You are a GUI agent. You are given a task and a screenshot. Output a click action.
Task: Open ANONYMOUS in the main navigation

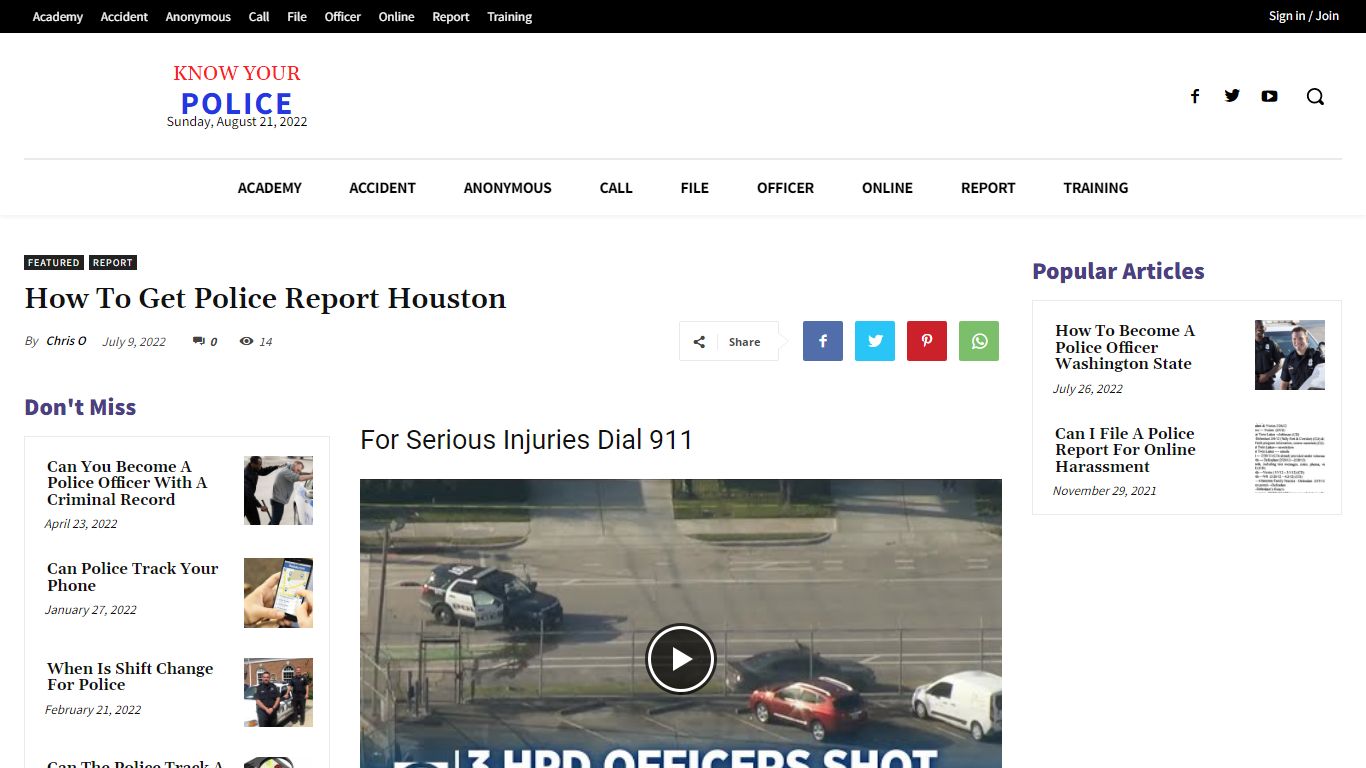[508, 188]
